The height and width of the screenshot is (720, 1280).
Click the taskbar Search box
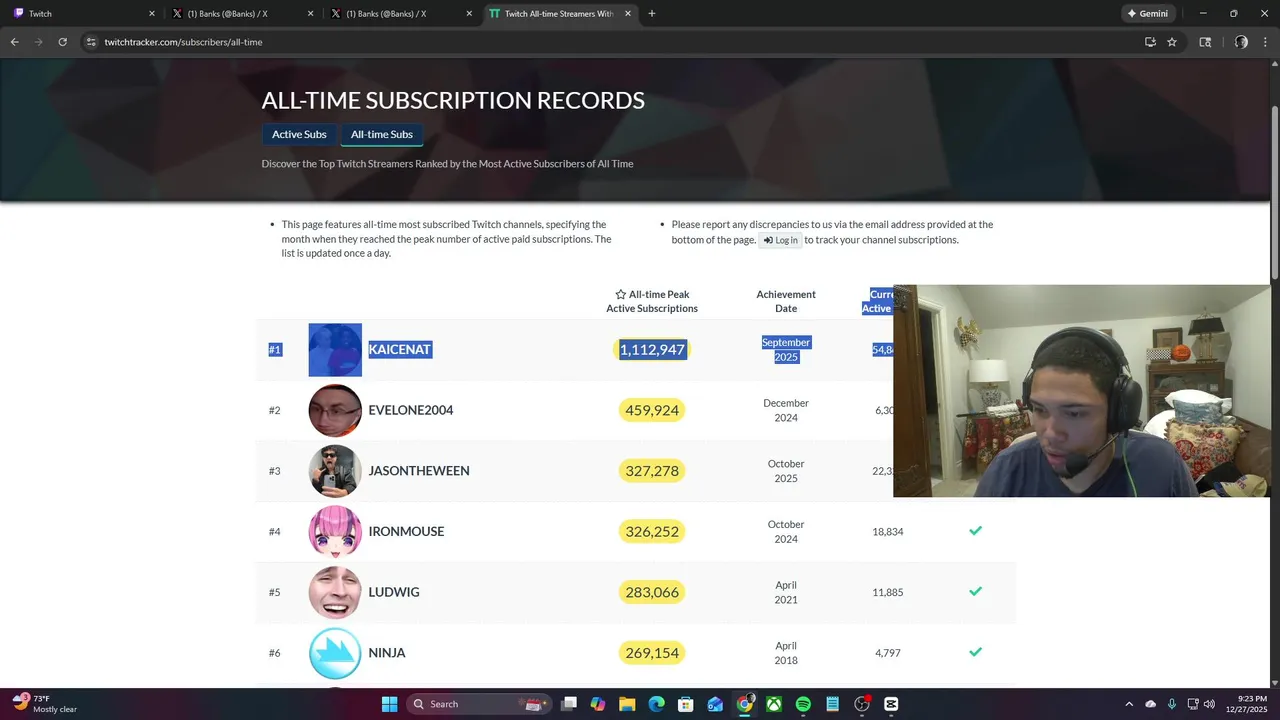[477, 704]
